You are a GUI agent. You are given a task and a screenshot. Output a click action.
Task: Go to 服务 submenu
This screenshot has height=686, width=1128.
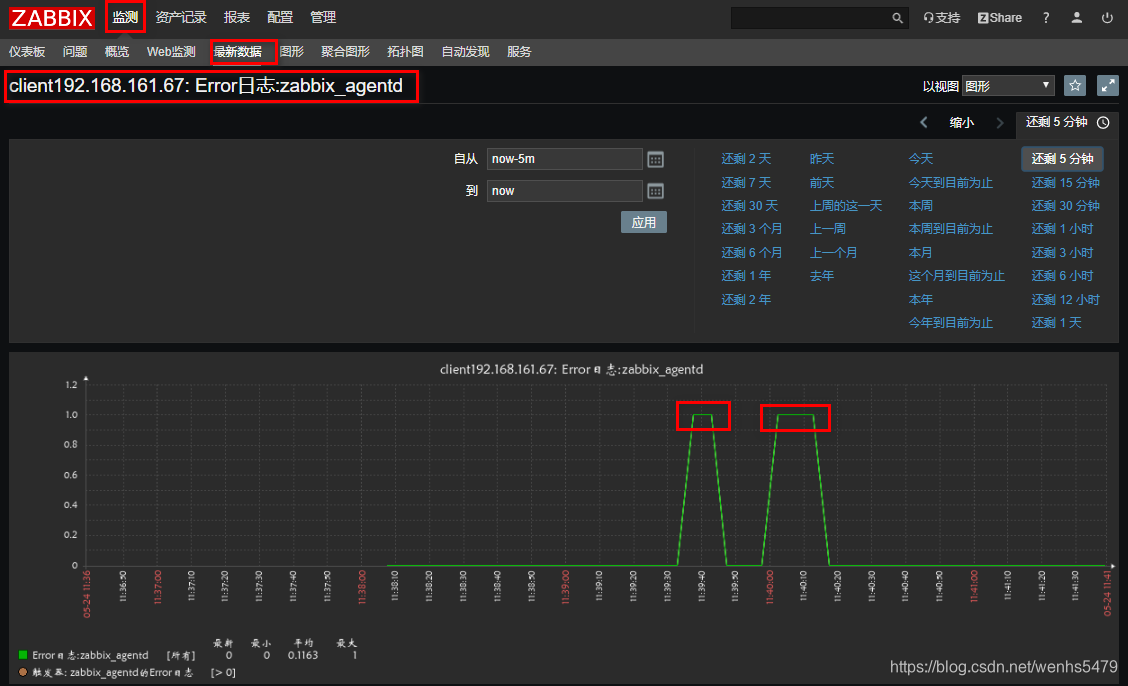click(519, 52)
